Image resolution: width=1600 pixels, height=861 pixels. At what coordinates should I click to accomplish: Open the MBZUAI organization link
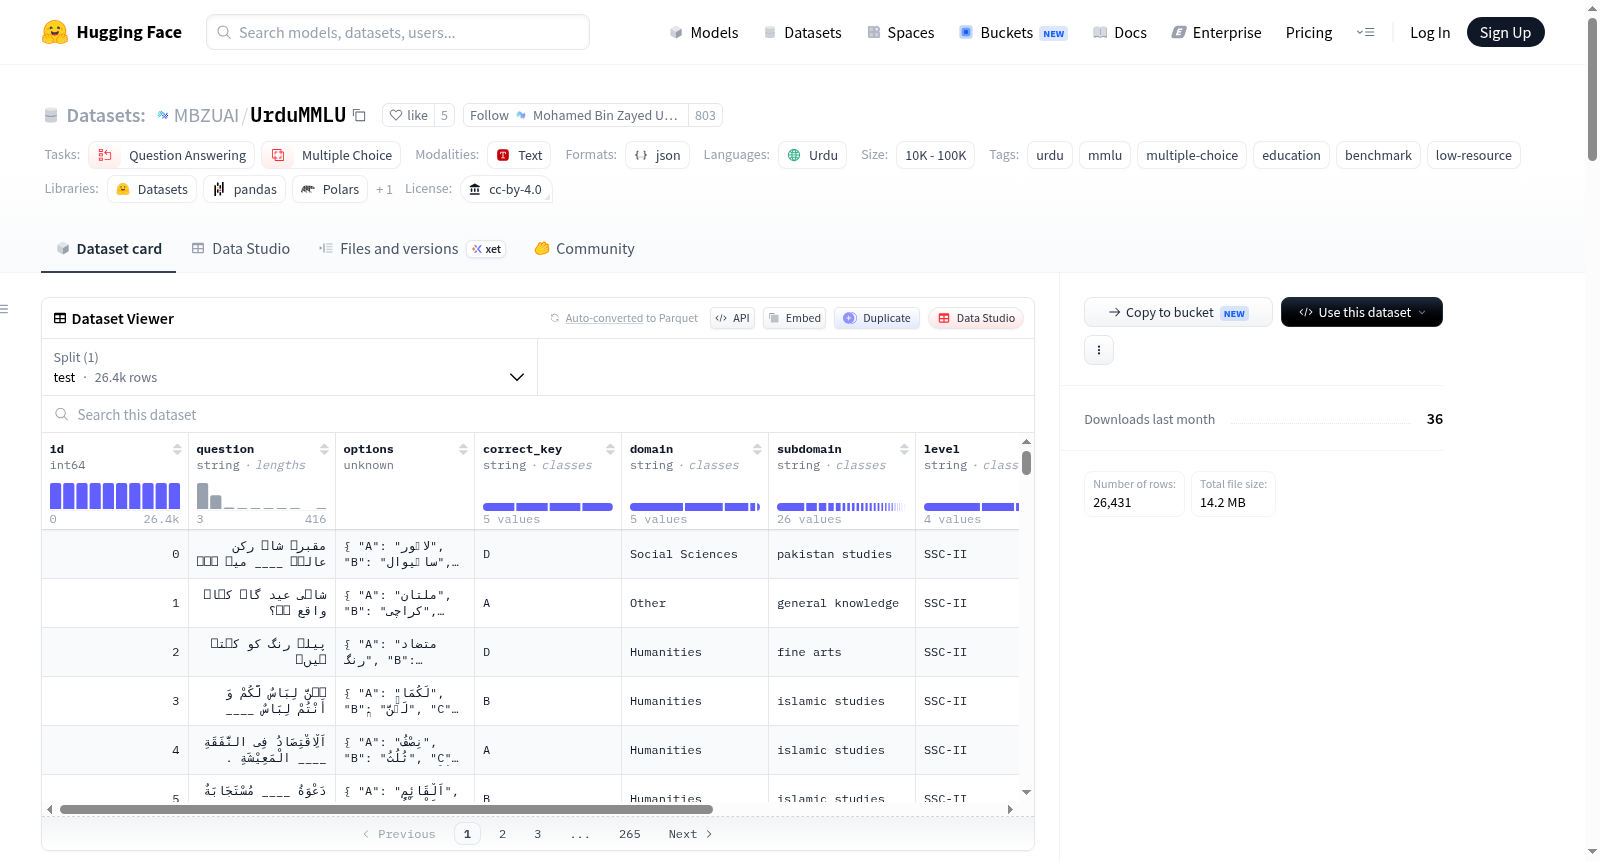click(206, 115)
